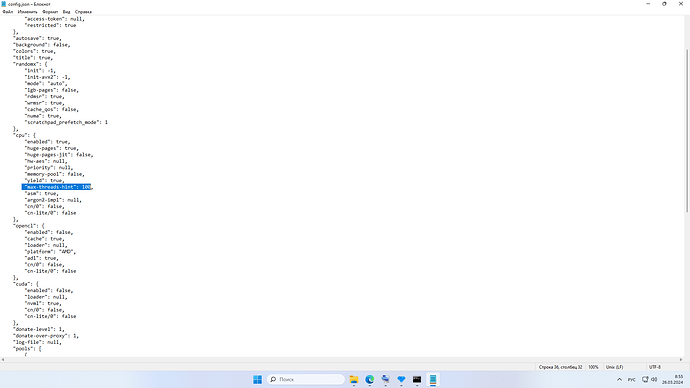Open the terminal window from the taskbar

click(417, 379)
